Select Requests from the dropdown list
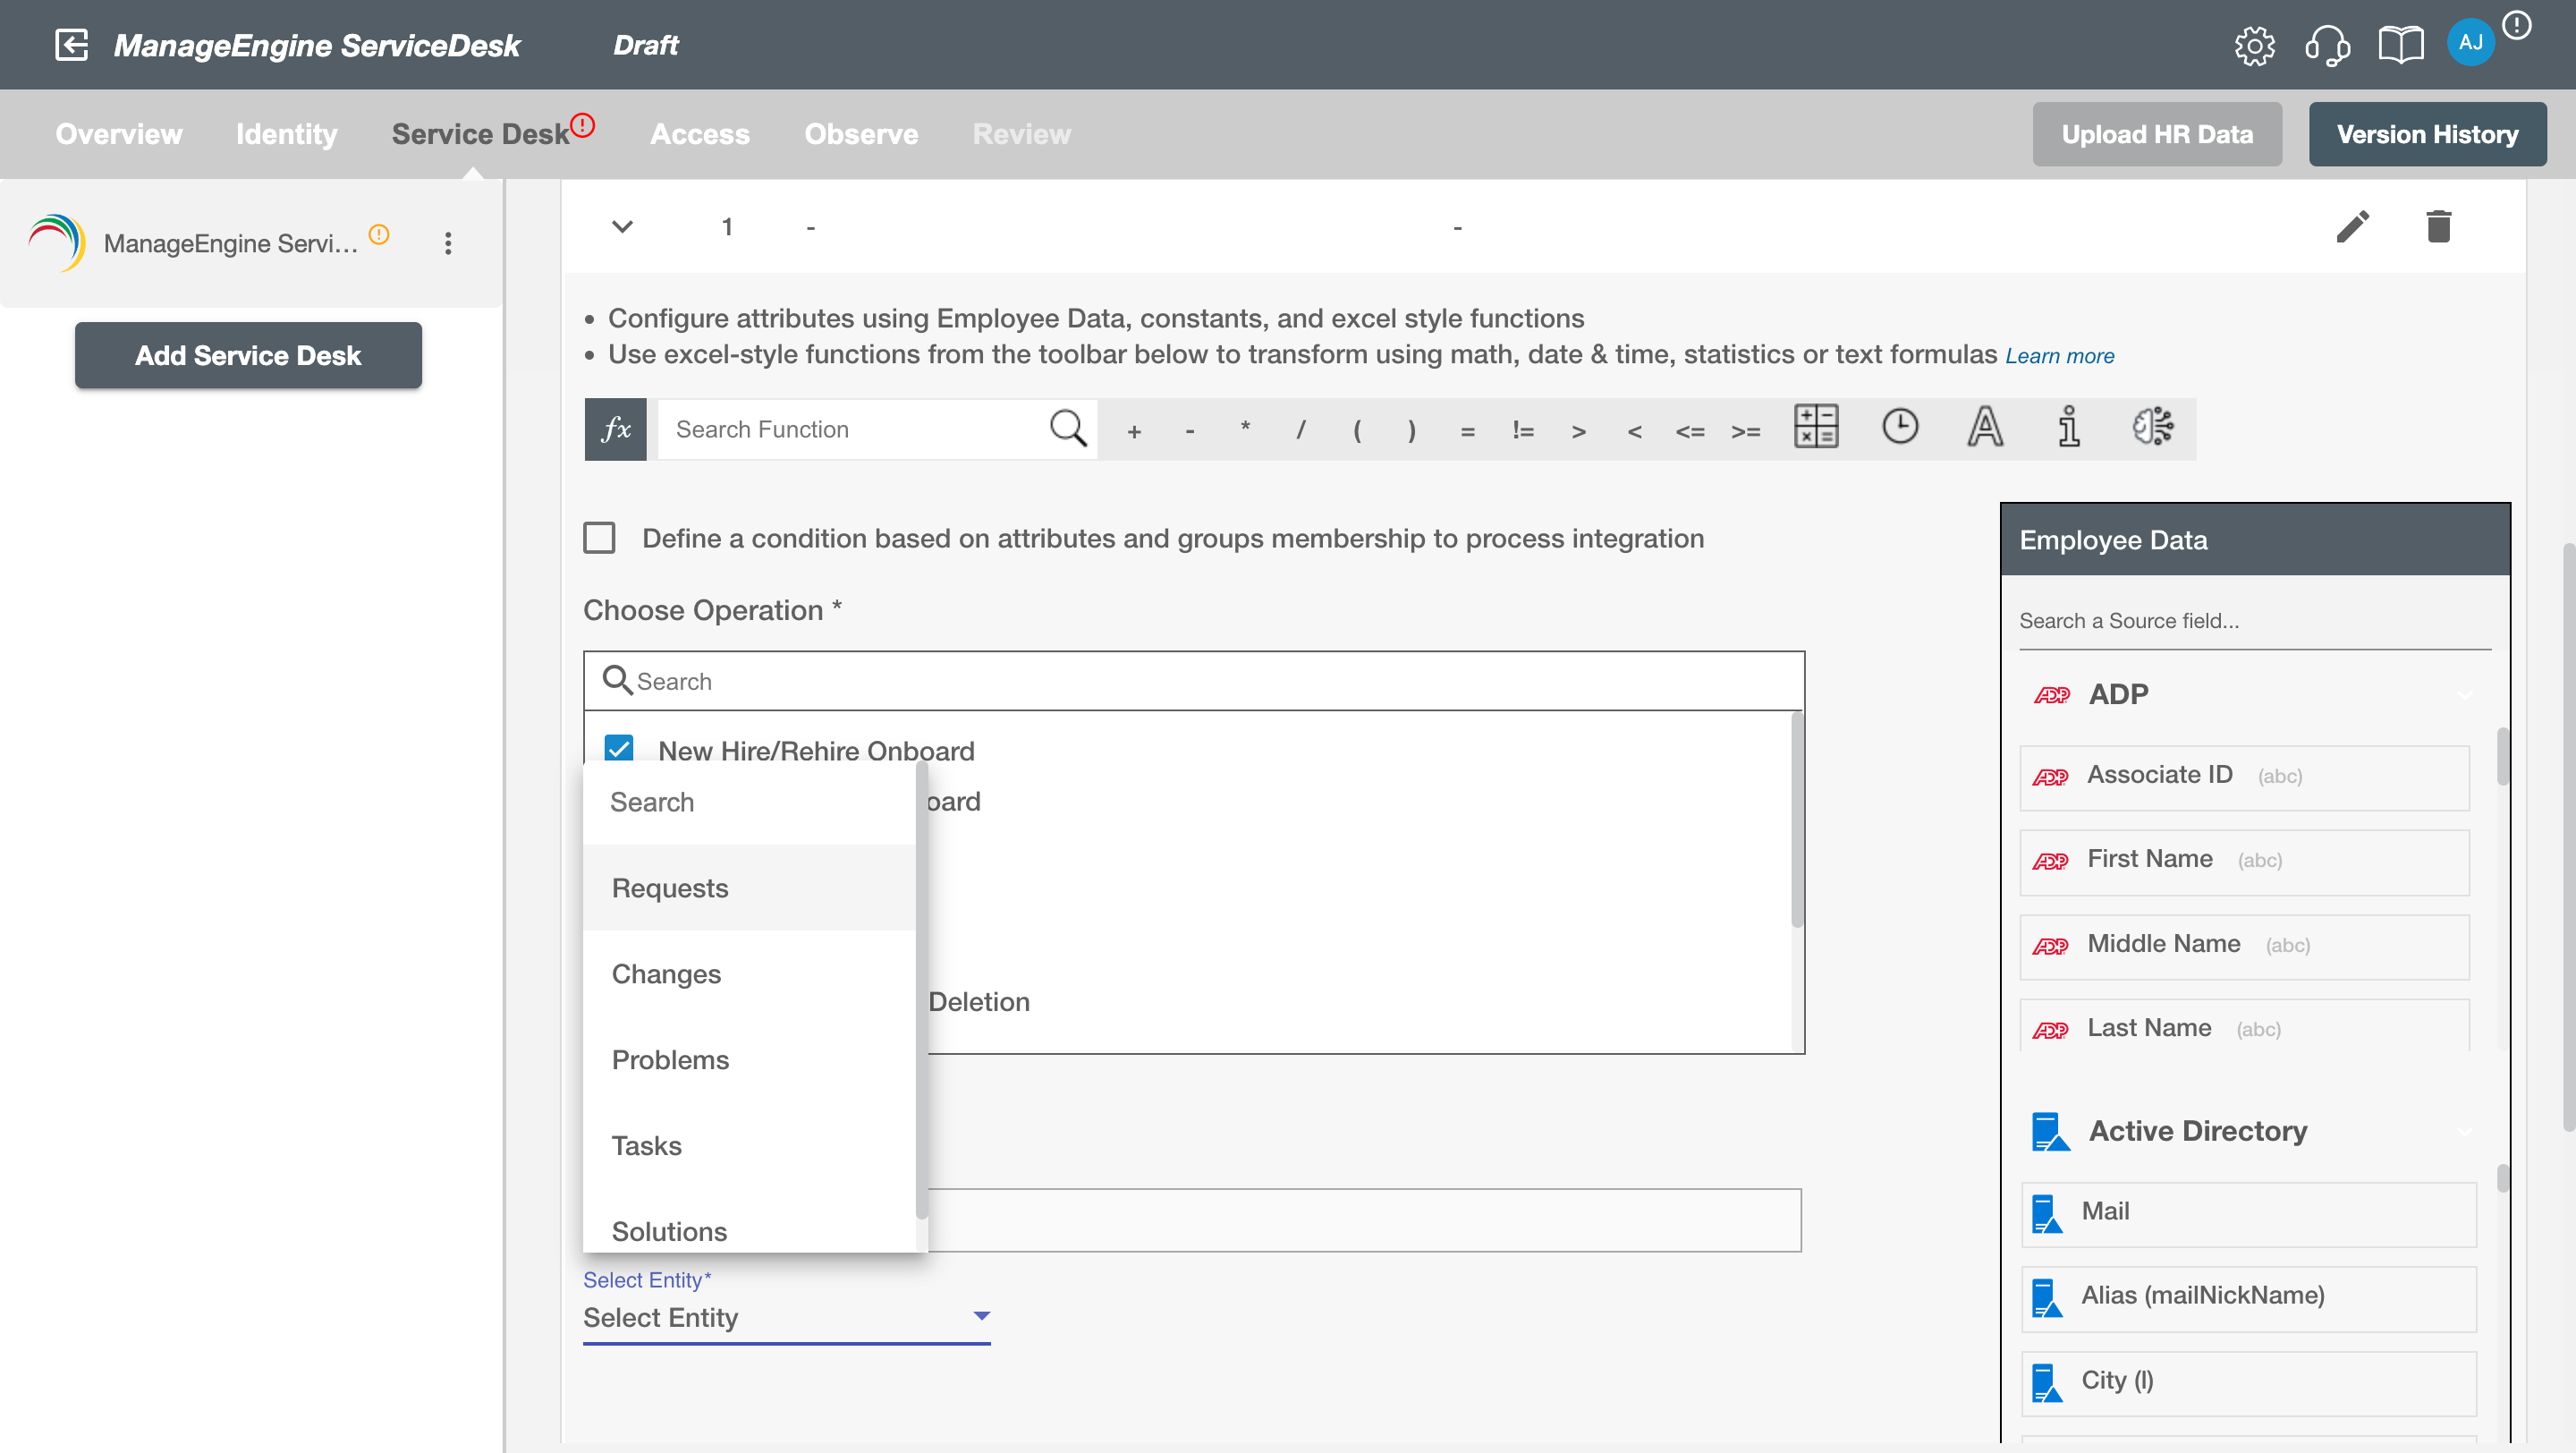The height and width of the screenshot is (1453, 2576). (x=749, y=888)
